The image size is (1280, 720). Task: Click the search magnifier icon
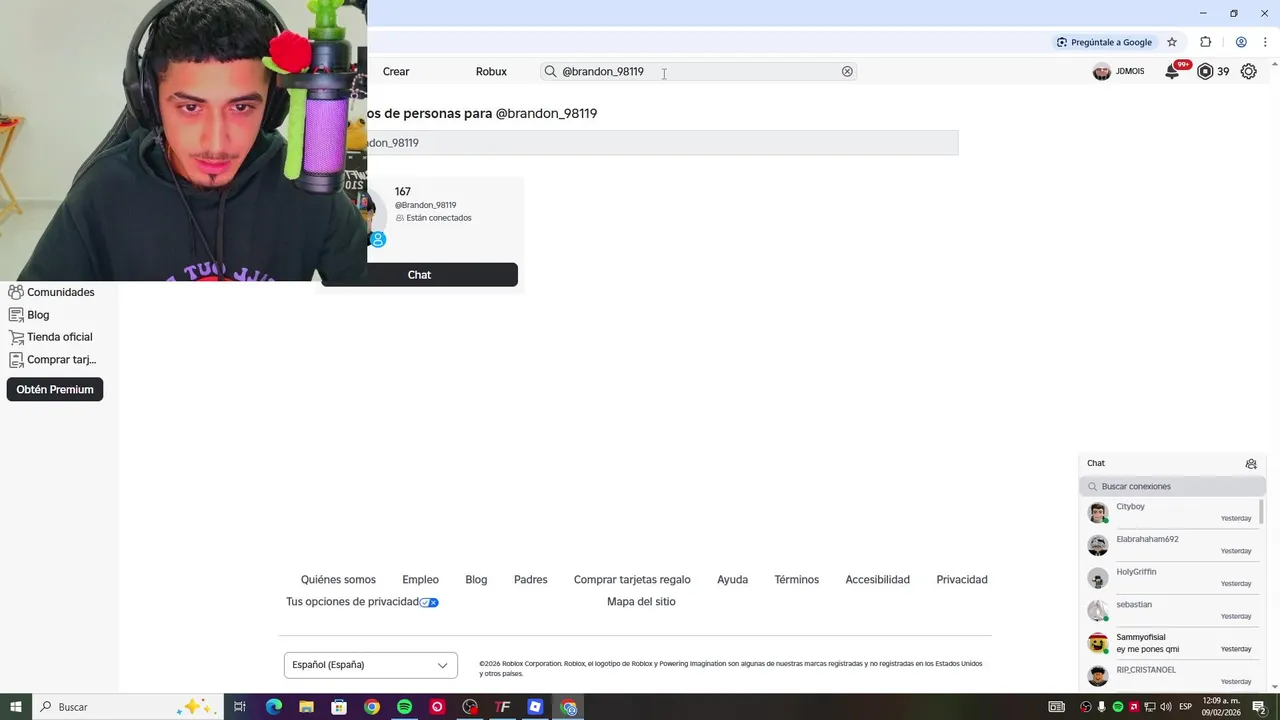point(550,71)
